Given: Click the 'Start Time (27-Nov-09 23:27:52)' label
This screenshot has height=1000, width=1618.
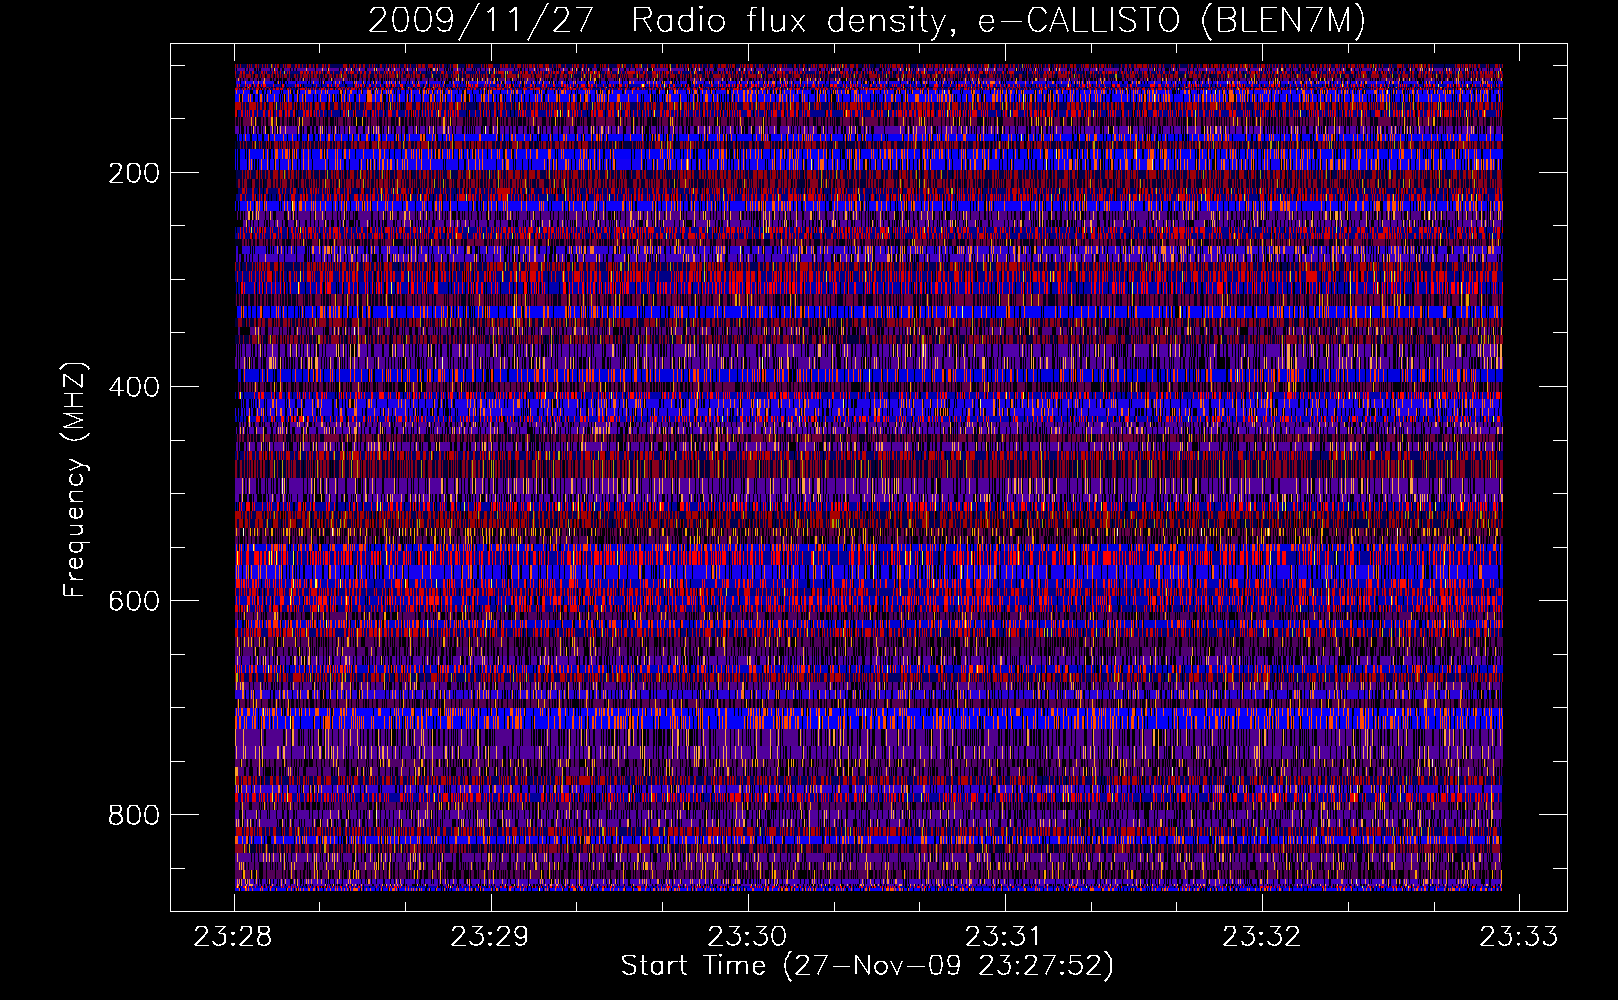Looking at the screenshot, I should pyautogui.click(x=867, y=966).
